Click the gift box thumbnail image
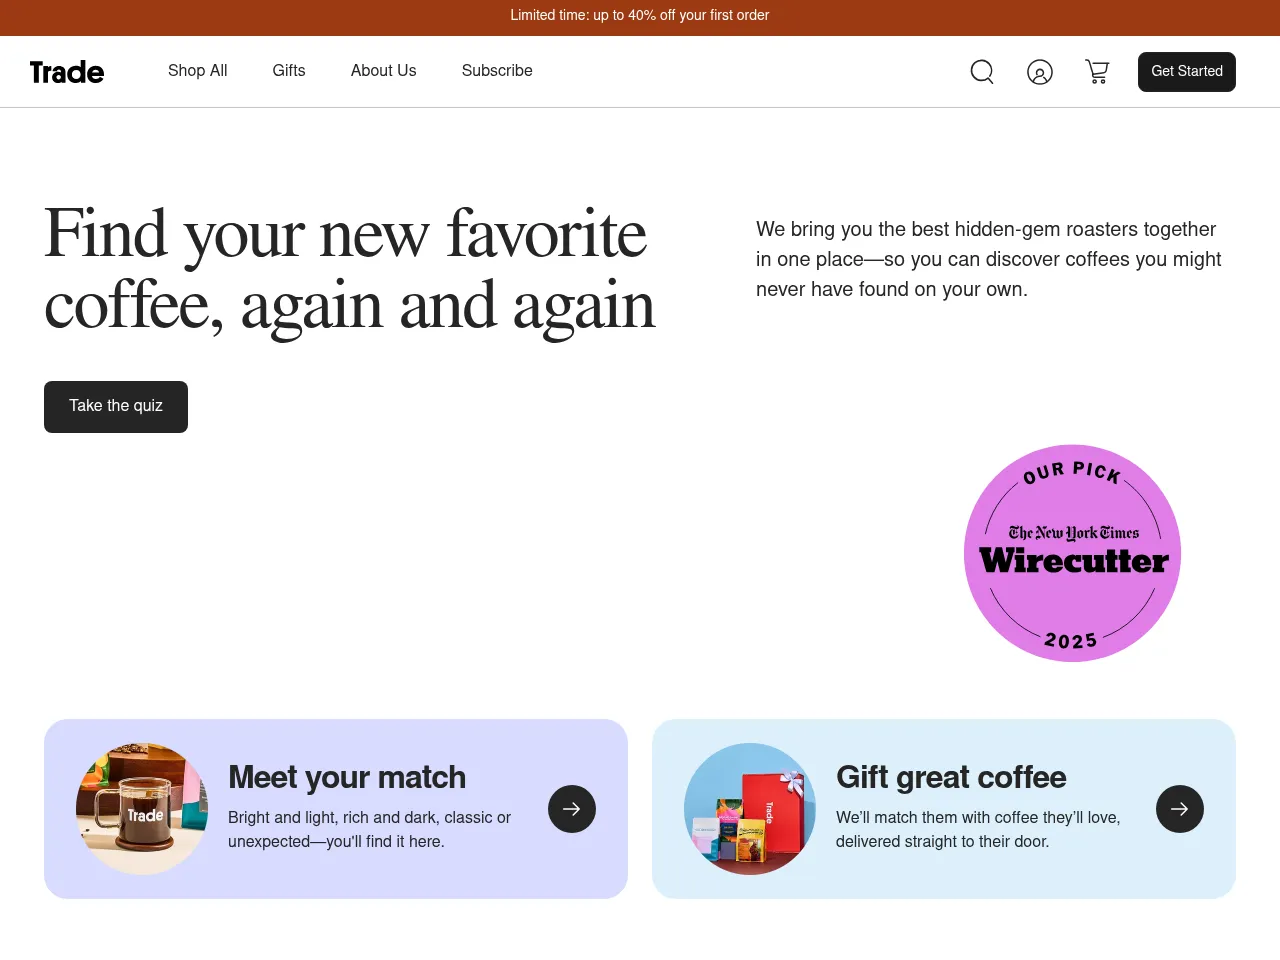 (x=750, y=808)
